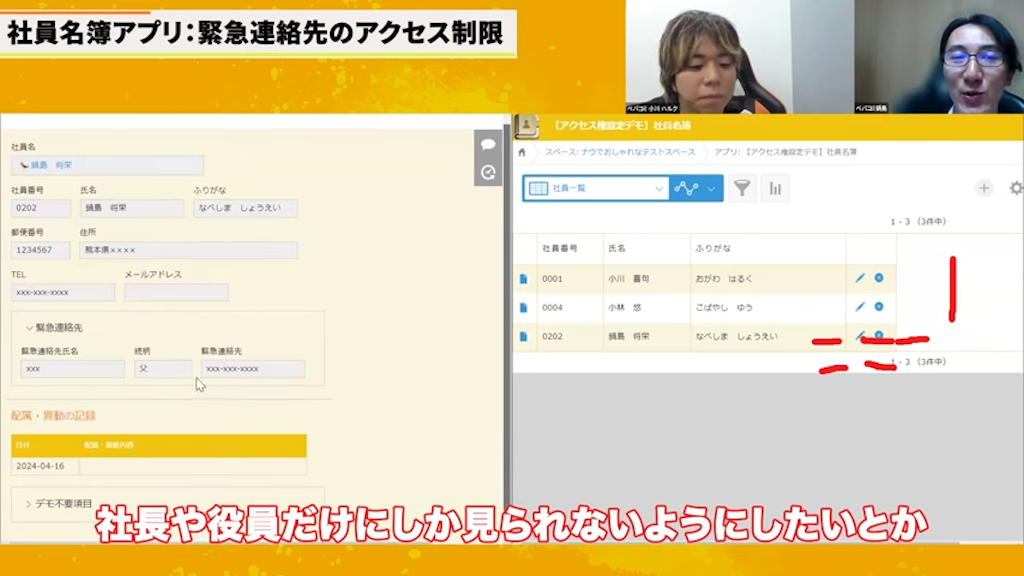Click the 続柄 field showing 父
This screenshot has width=1024, height=576.
[162, 369]
